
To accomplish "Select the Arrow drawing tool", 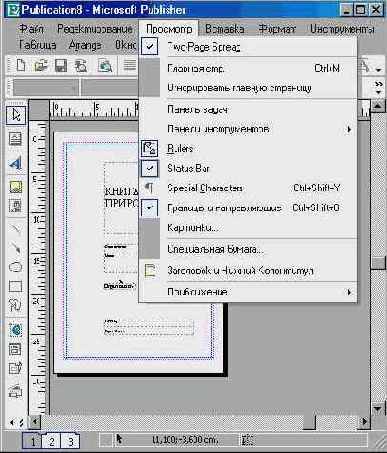I will point(16,247).
